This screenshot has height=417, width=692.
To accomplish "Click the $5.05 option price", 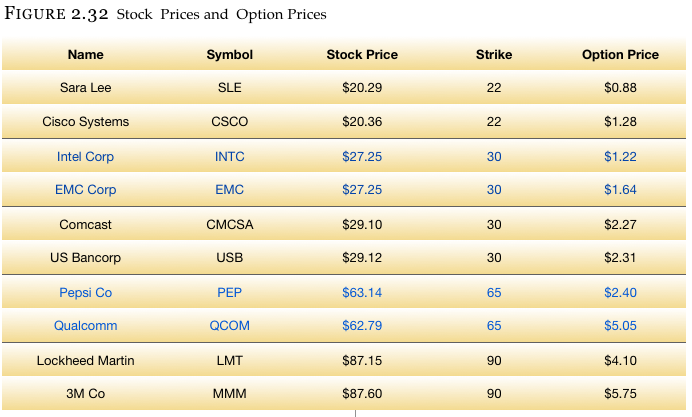I will [620, 326].
